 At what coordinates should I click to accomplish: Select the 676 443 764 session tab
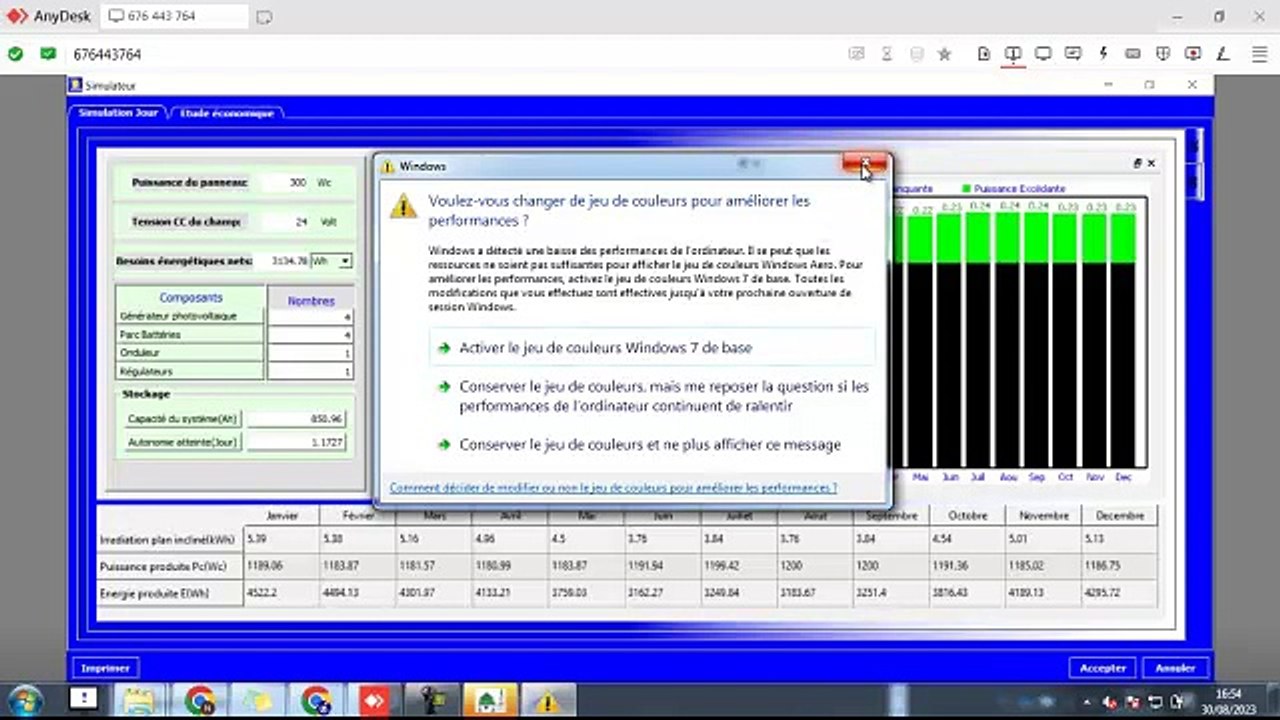pyautogui.click(x=175, y=16)
